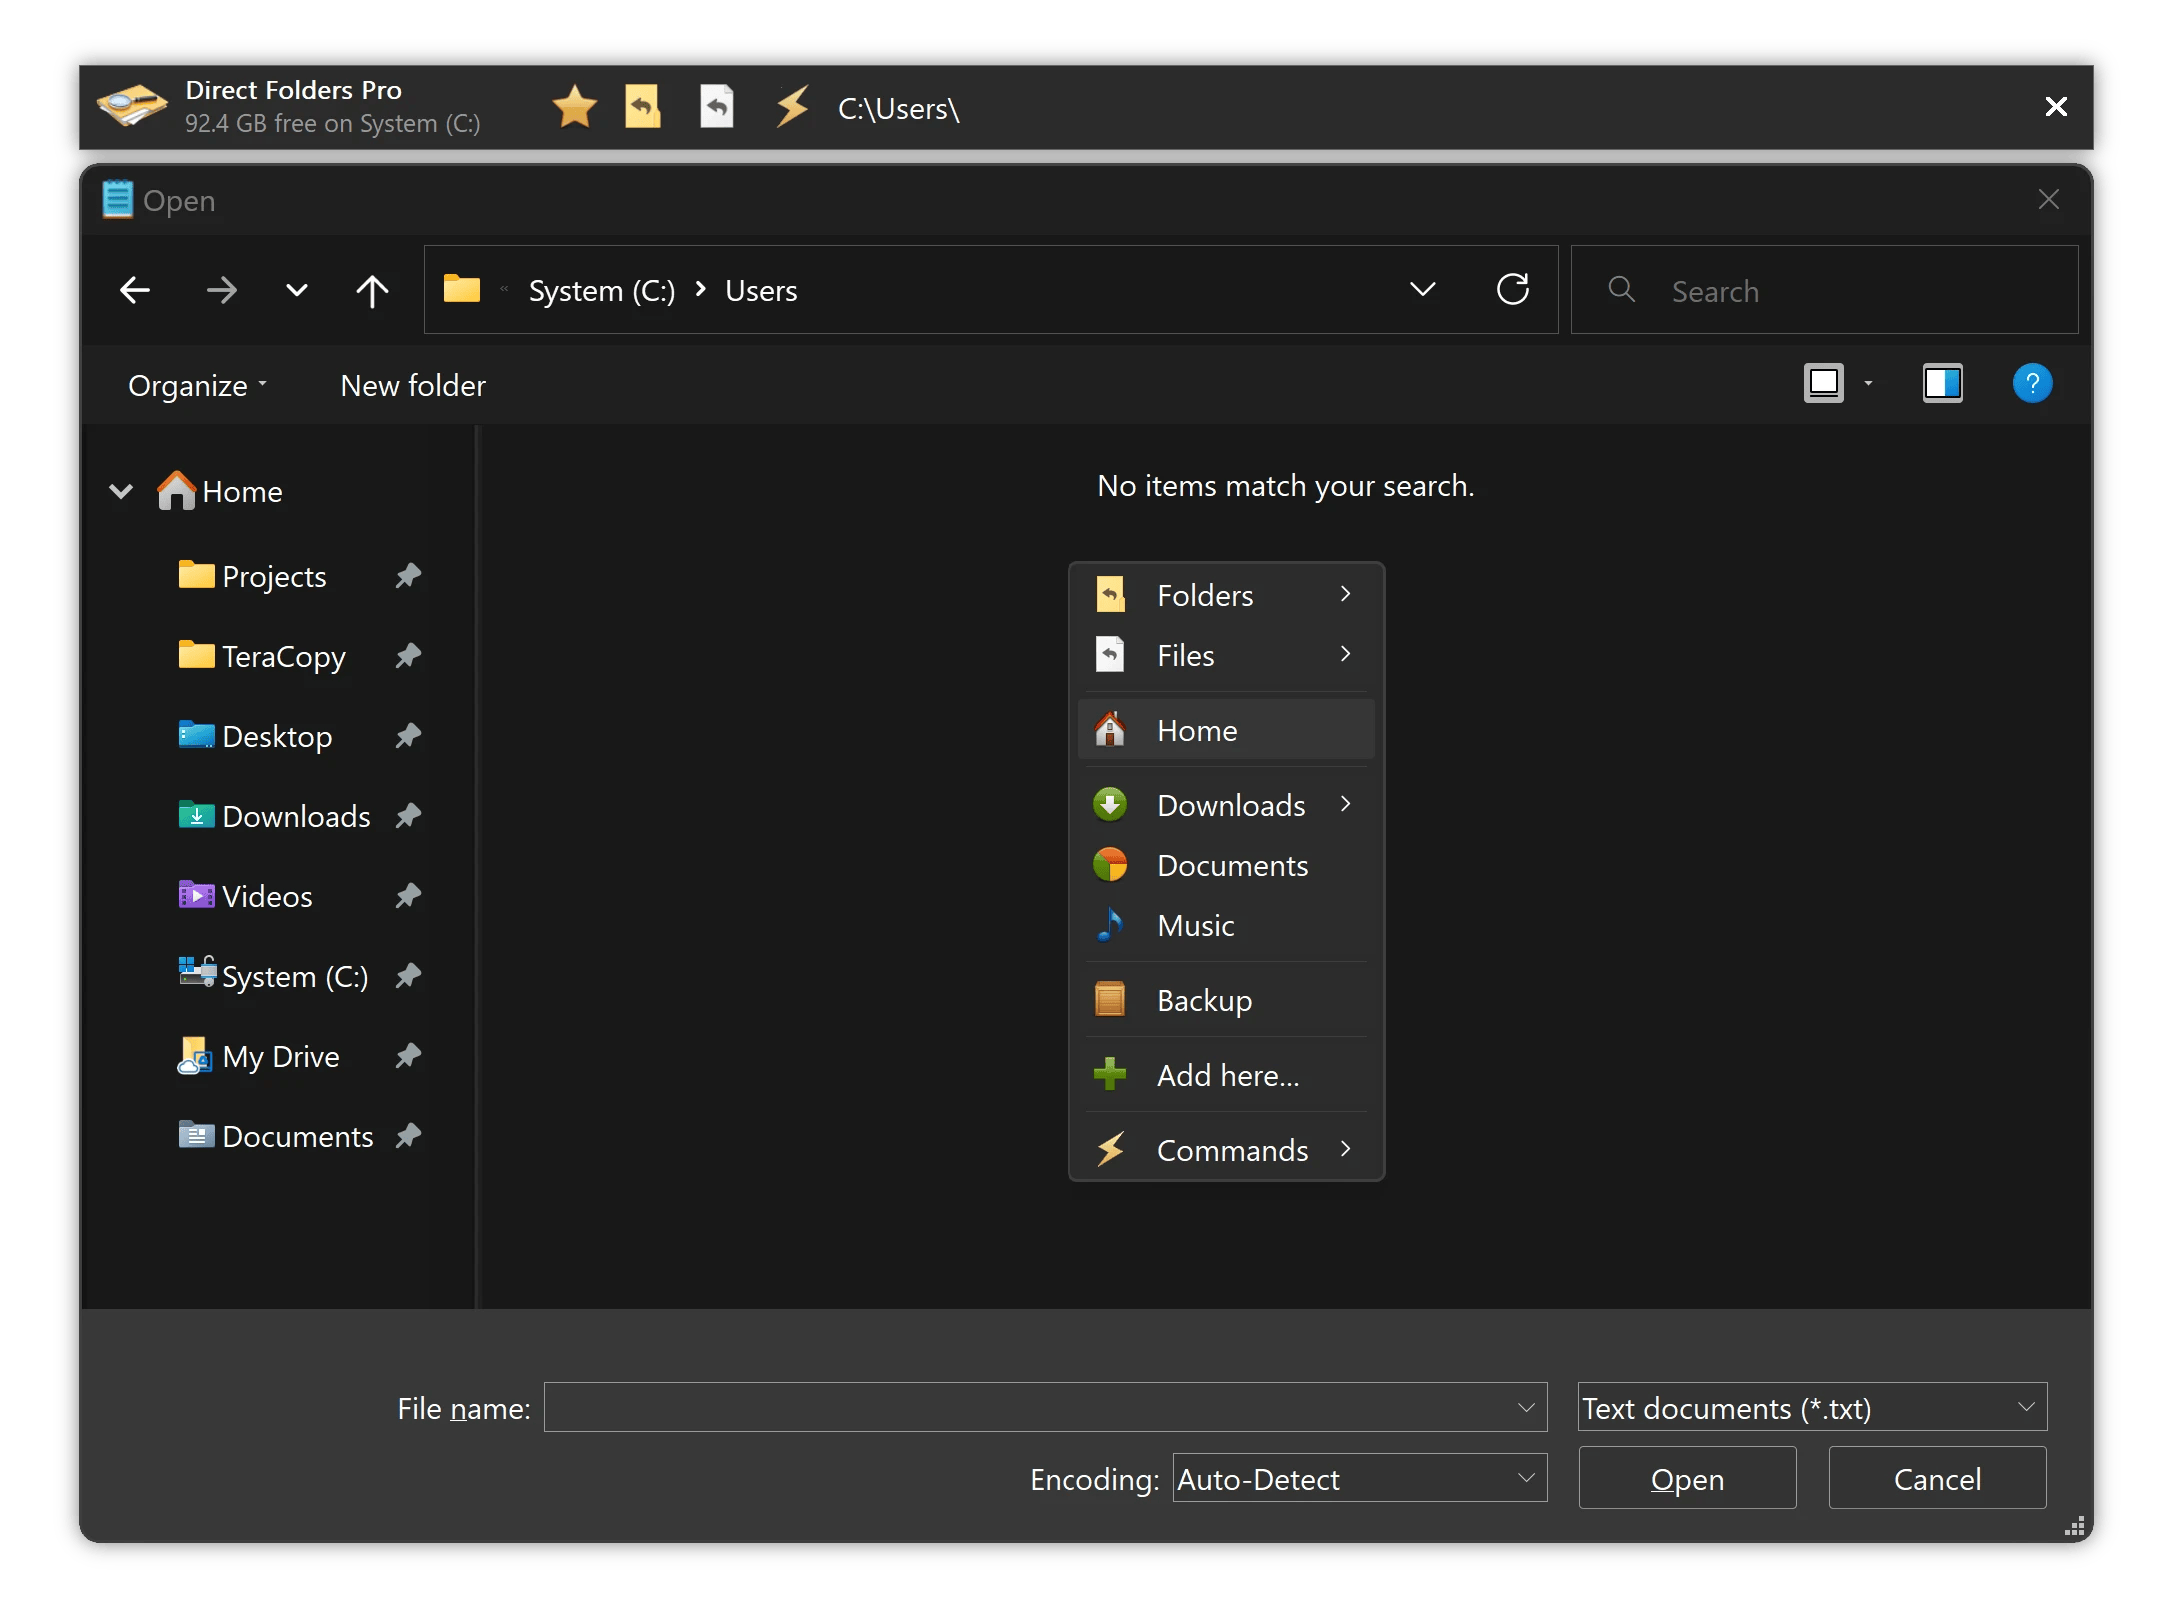Image resolution: width=2164 pixels, height=1605 pixels.
Task: Go up one folder level
Action: click(372, 291)
